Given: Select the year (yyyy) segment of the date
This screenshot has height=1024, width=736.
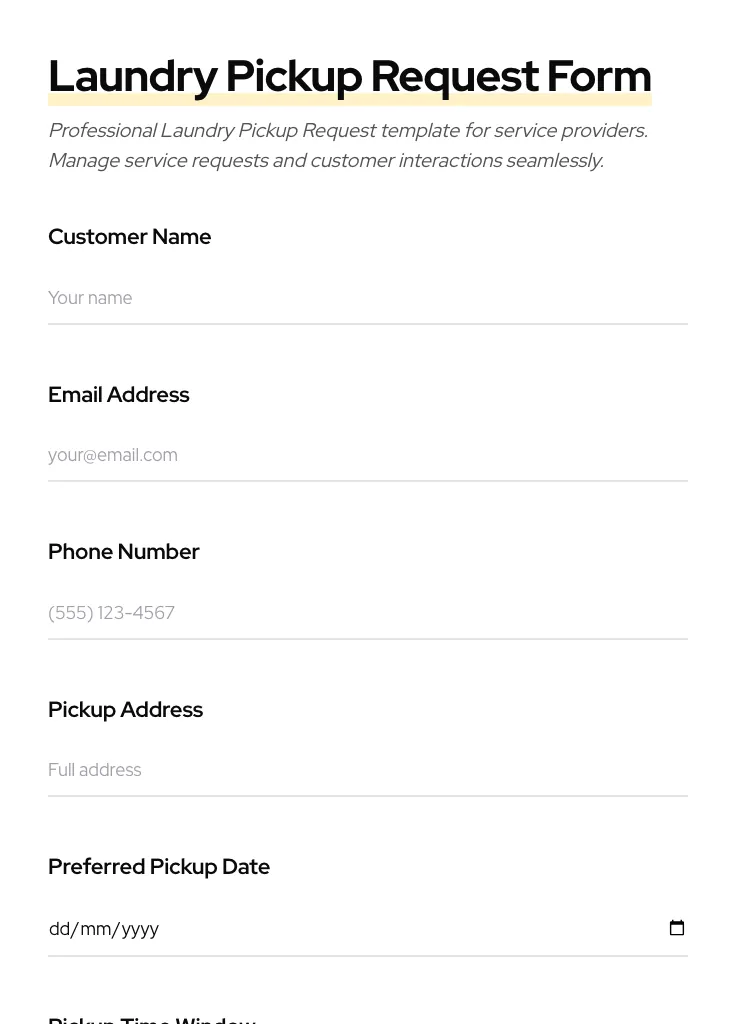Looking at the screenshot, I should tap(140, 929).
